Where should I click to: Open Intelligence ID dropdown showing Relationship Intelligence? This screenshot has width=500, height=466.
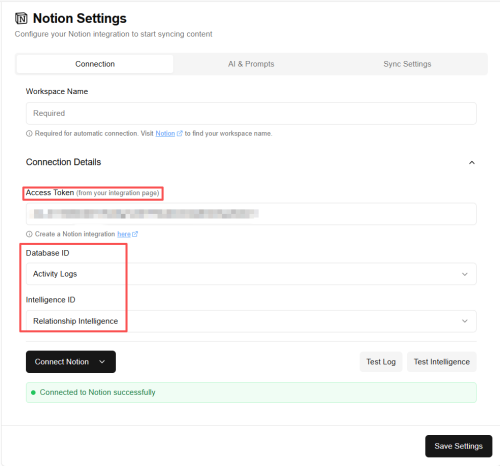[x=251, y=321]
